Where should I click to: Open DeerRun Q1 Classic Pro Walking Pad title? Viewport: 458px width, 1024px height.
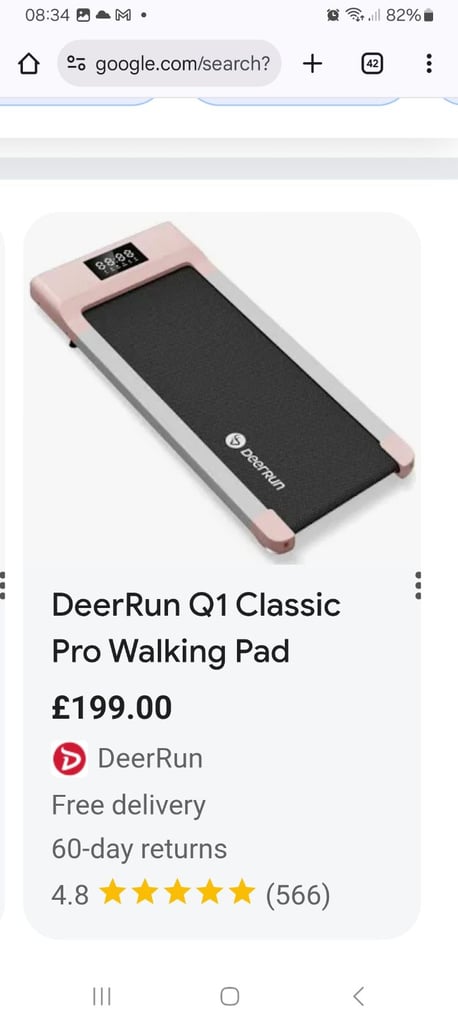click(196, 628)
